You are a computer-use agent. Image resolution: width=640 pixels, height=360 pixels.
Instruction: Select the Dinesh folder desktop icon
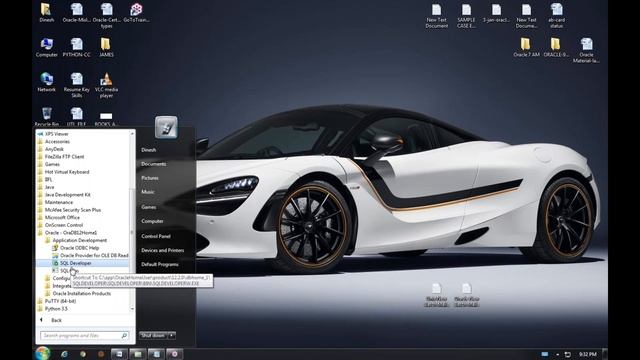pyautogui.click(x=47, y=12)
